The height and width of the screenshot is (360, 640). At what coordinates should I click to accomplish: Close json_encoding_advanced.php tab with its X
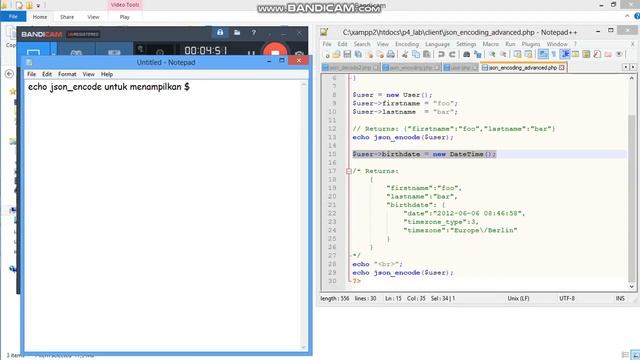pyautogui.click(x=562, y=67)
